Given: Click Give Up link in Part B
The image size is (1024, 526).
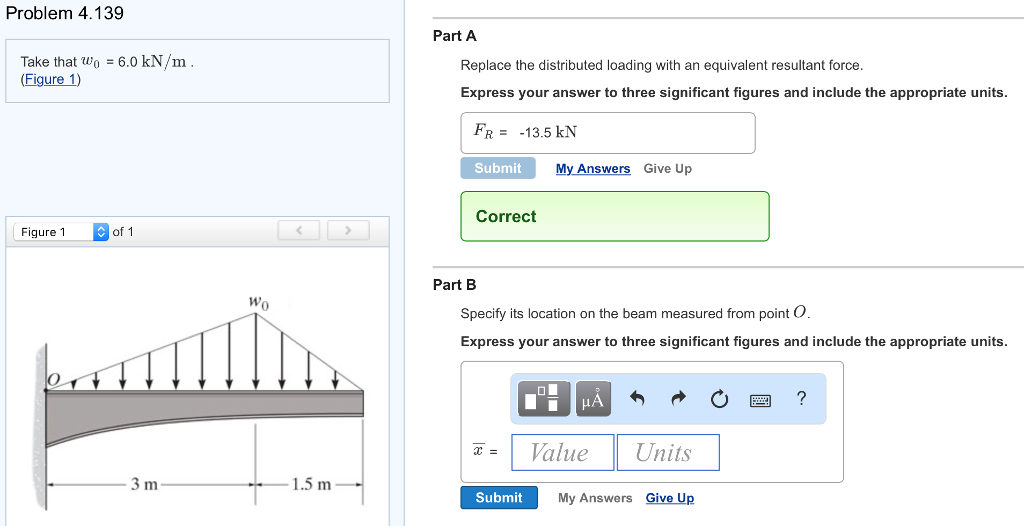Looking at the screenshot, I should pos(669,498).
